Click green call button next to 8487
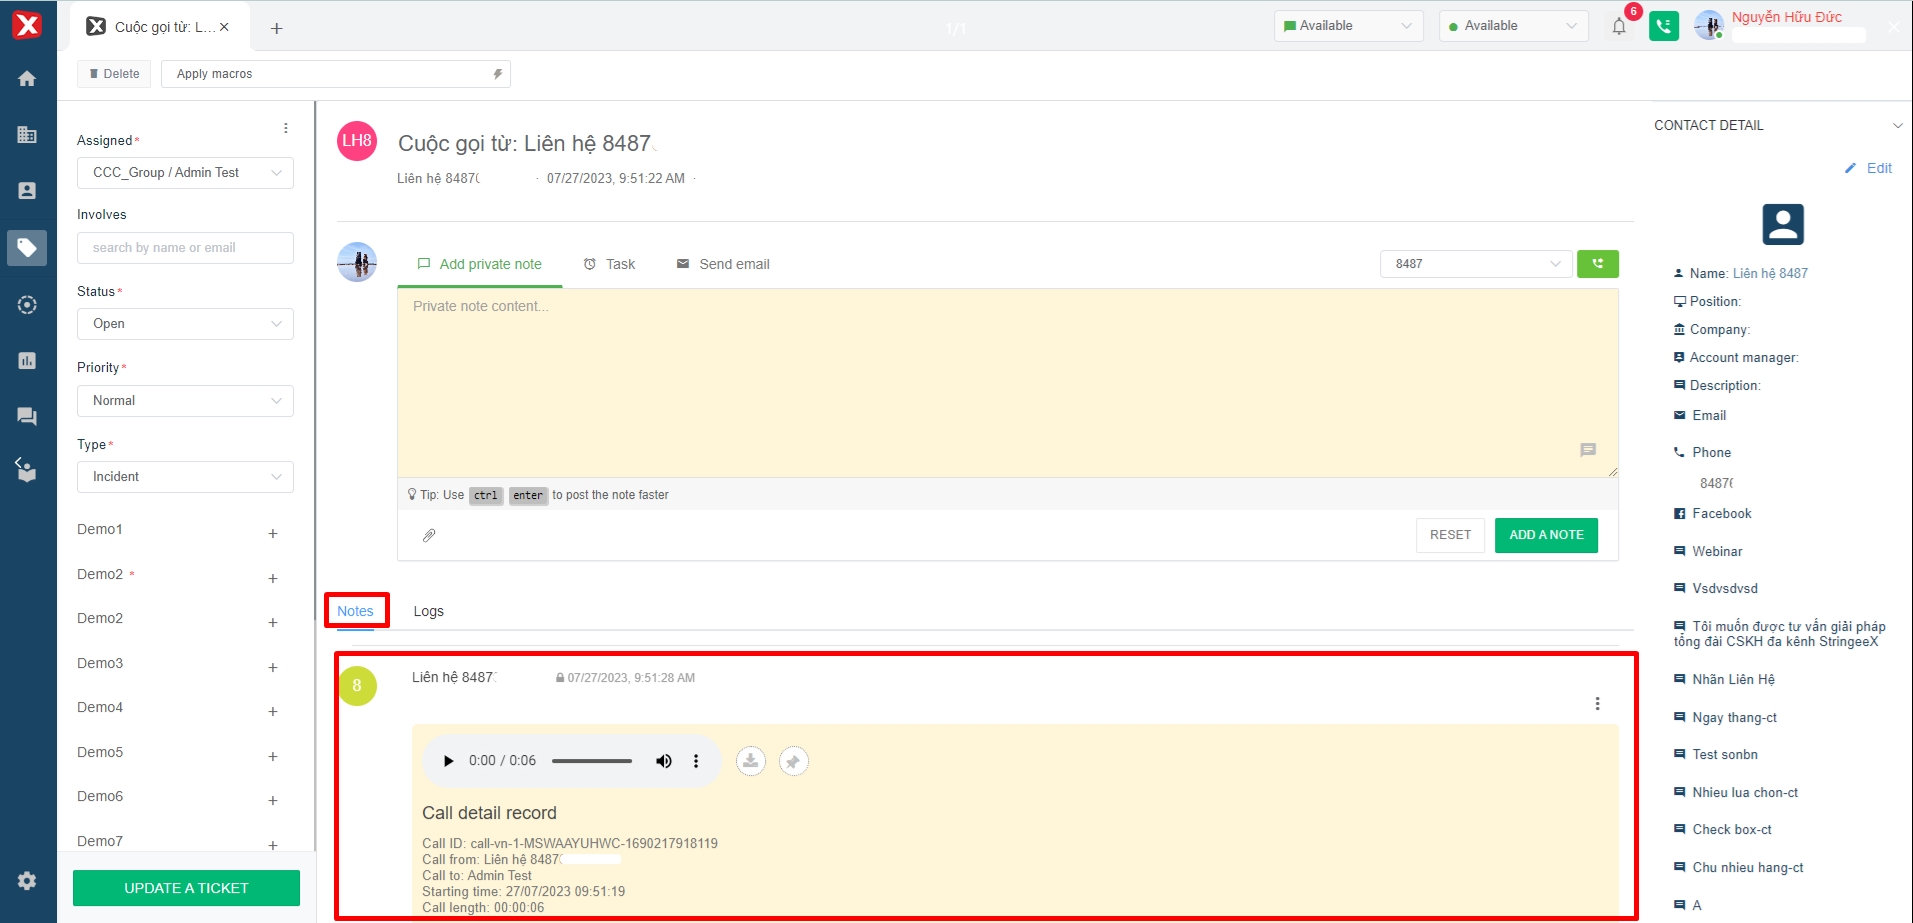Screen dimensions: 1913x923 click(x=1597, y=264)
